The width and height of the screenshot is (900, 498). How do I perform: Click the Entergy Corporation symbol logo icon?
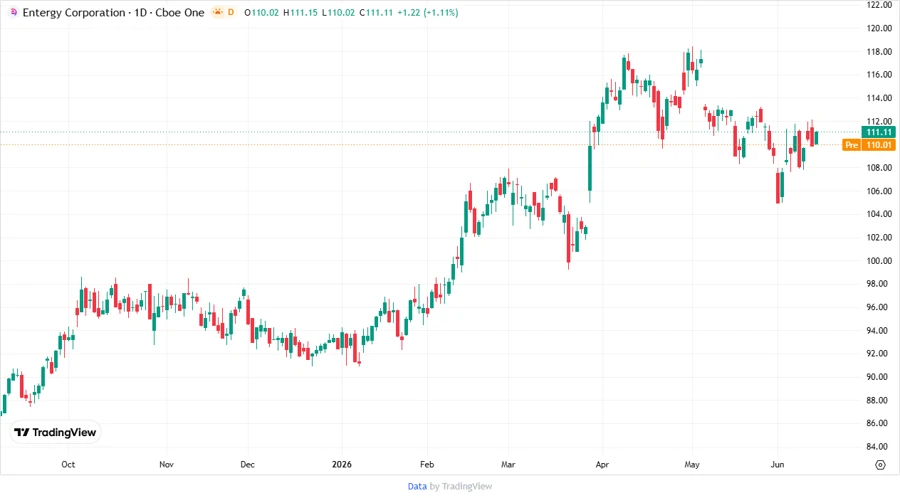click(x=14, y=12)
